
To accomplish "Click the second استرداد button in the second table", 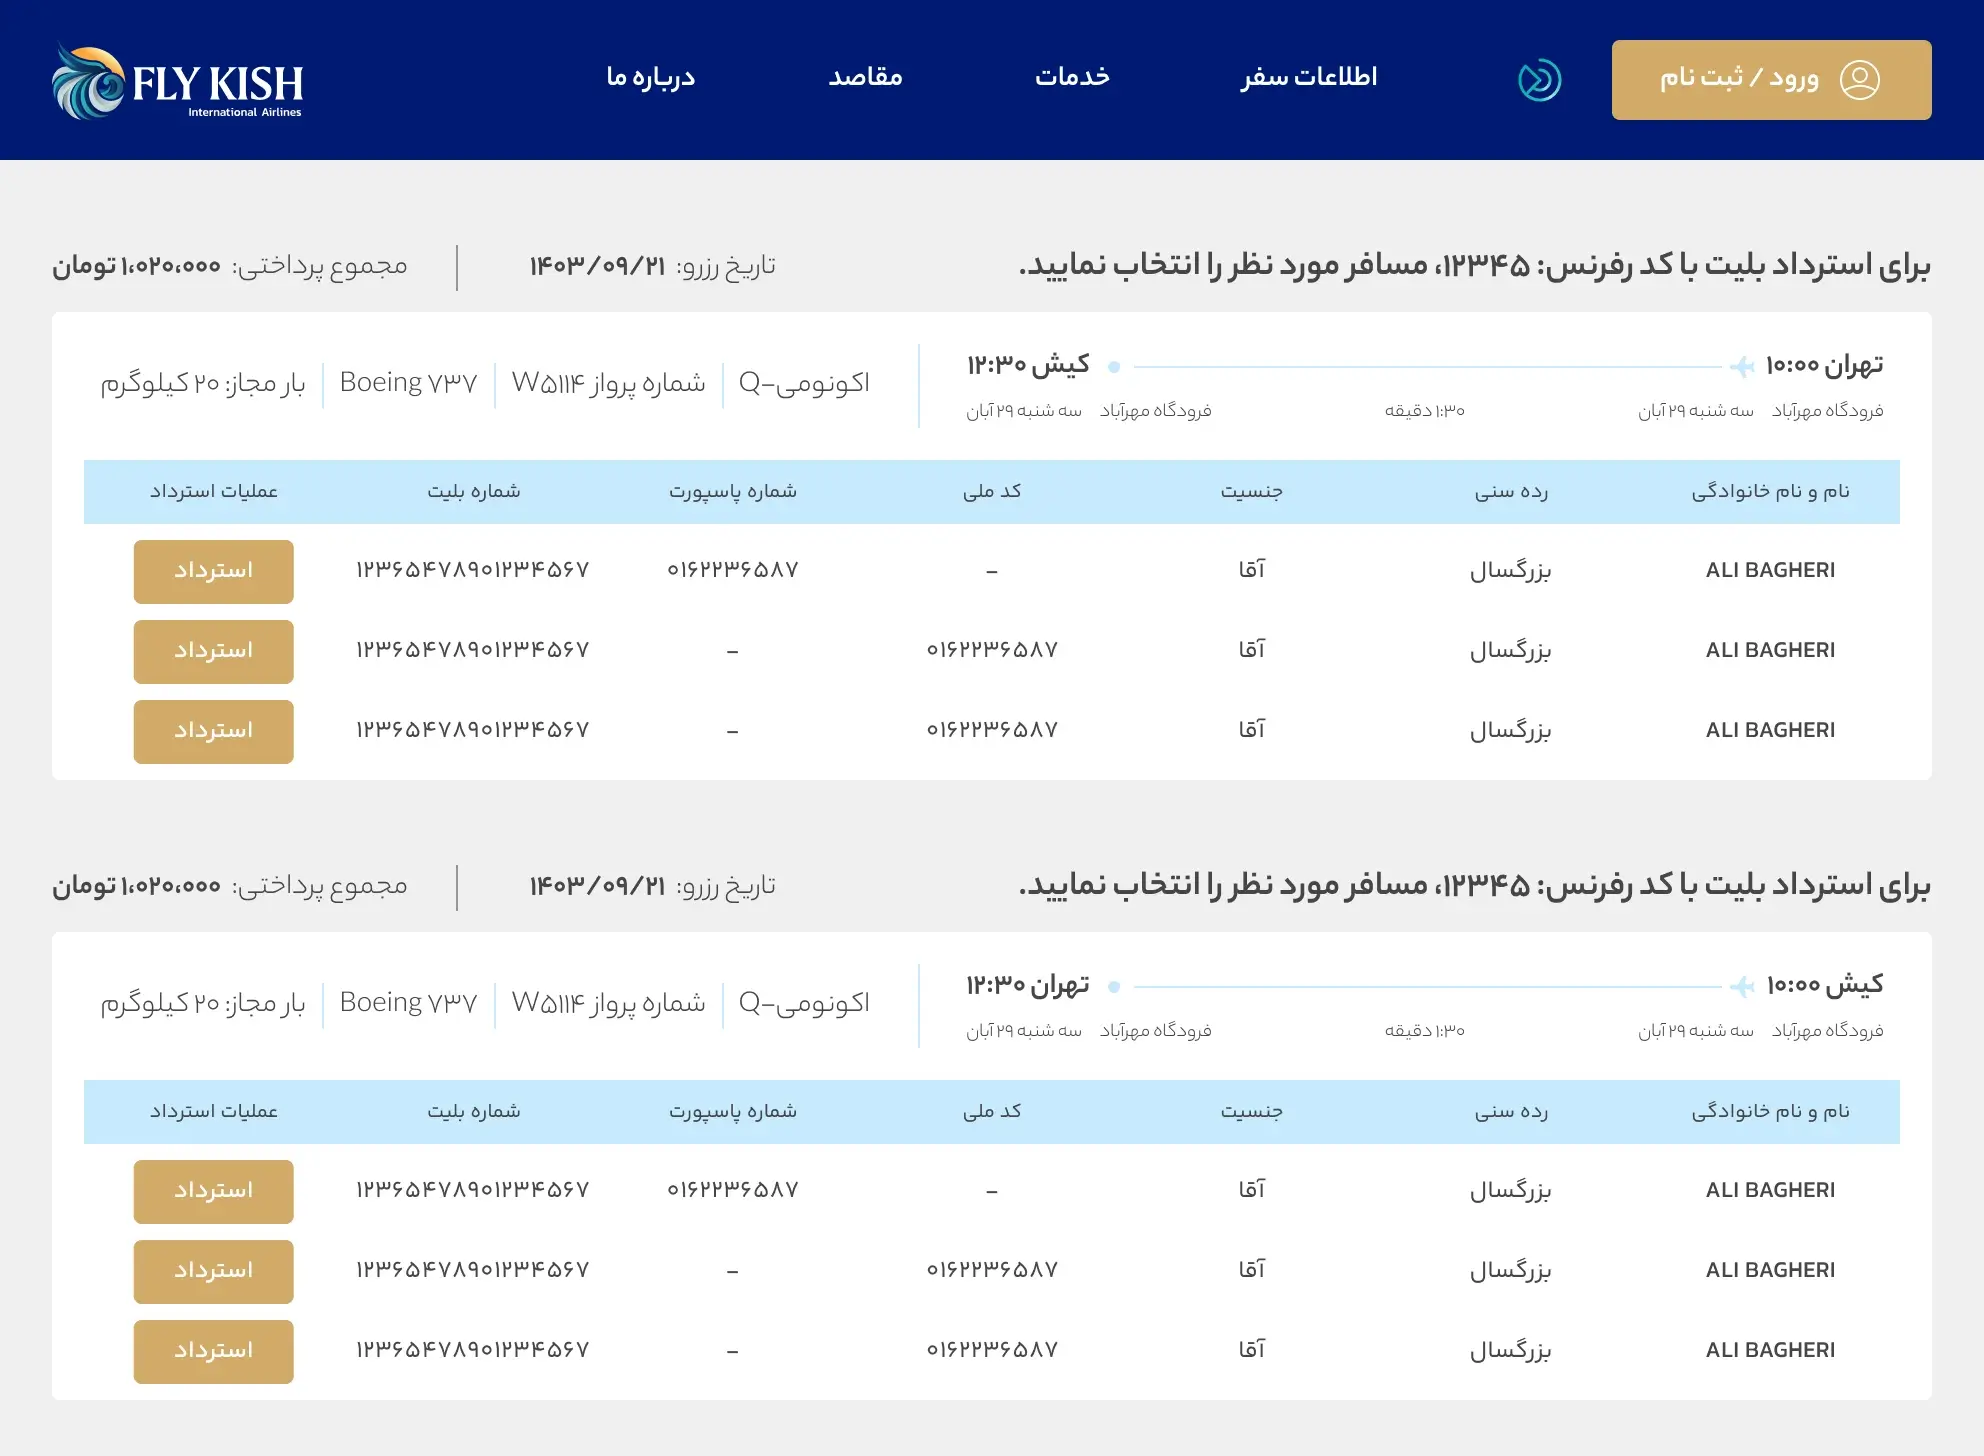I will coord(212,1271).
